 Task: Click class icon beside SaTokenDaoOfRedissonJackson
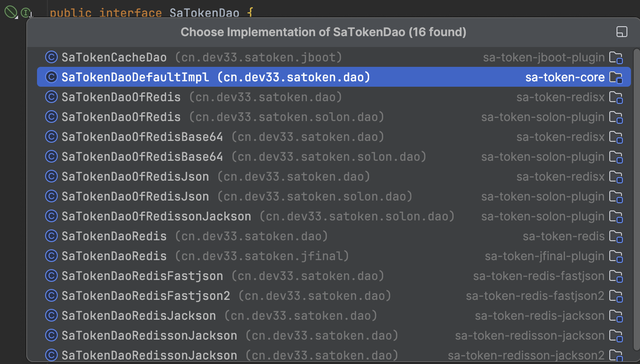[x=51, y=216]
